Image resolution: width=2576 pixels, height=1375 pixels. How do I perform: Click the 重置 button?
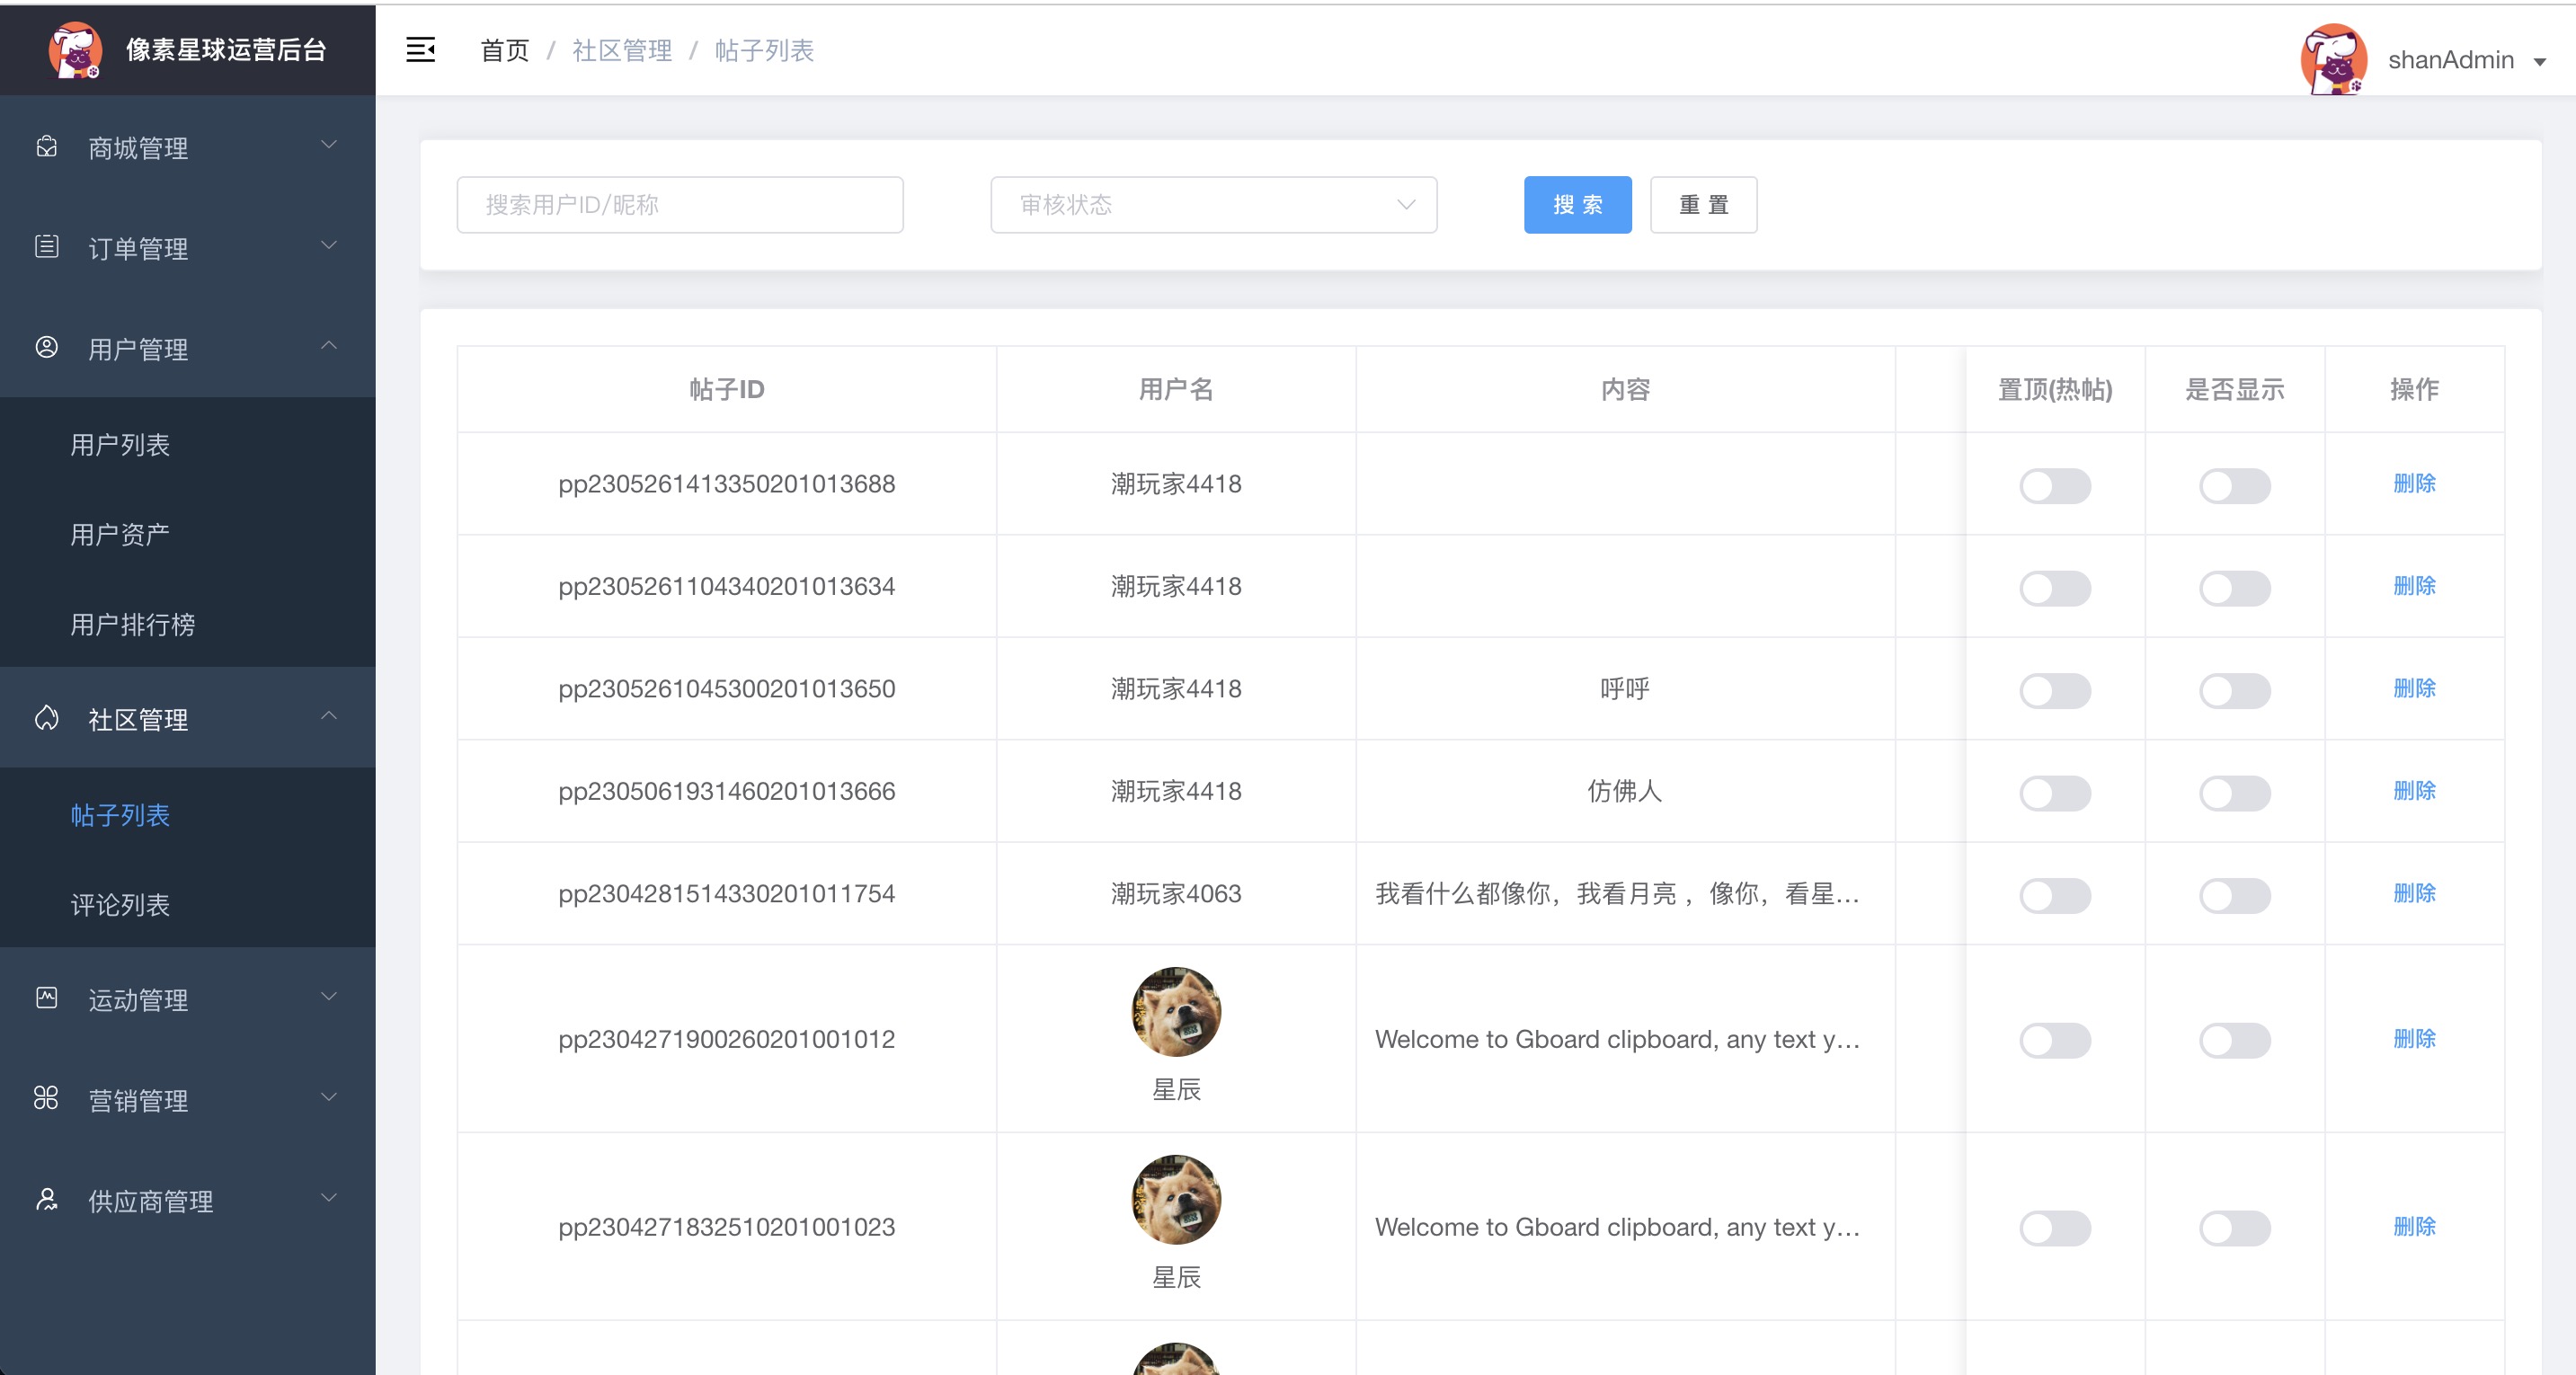point(1703,205)
